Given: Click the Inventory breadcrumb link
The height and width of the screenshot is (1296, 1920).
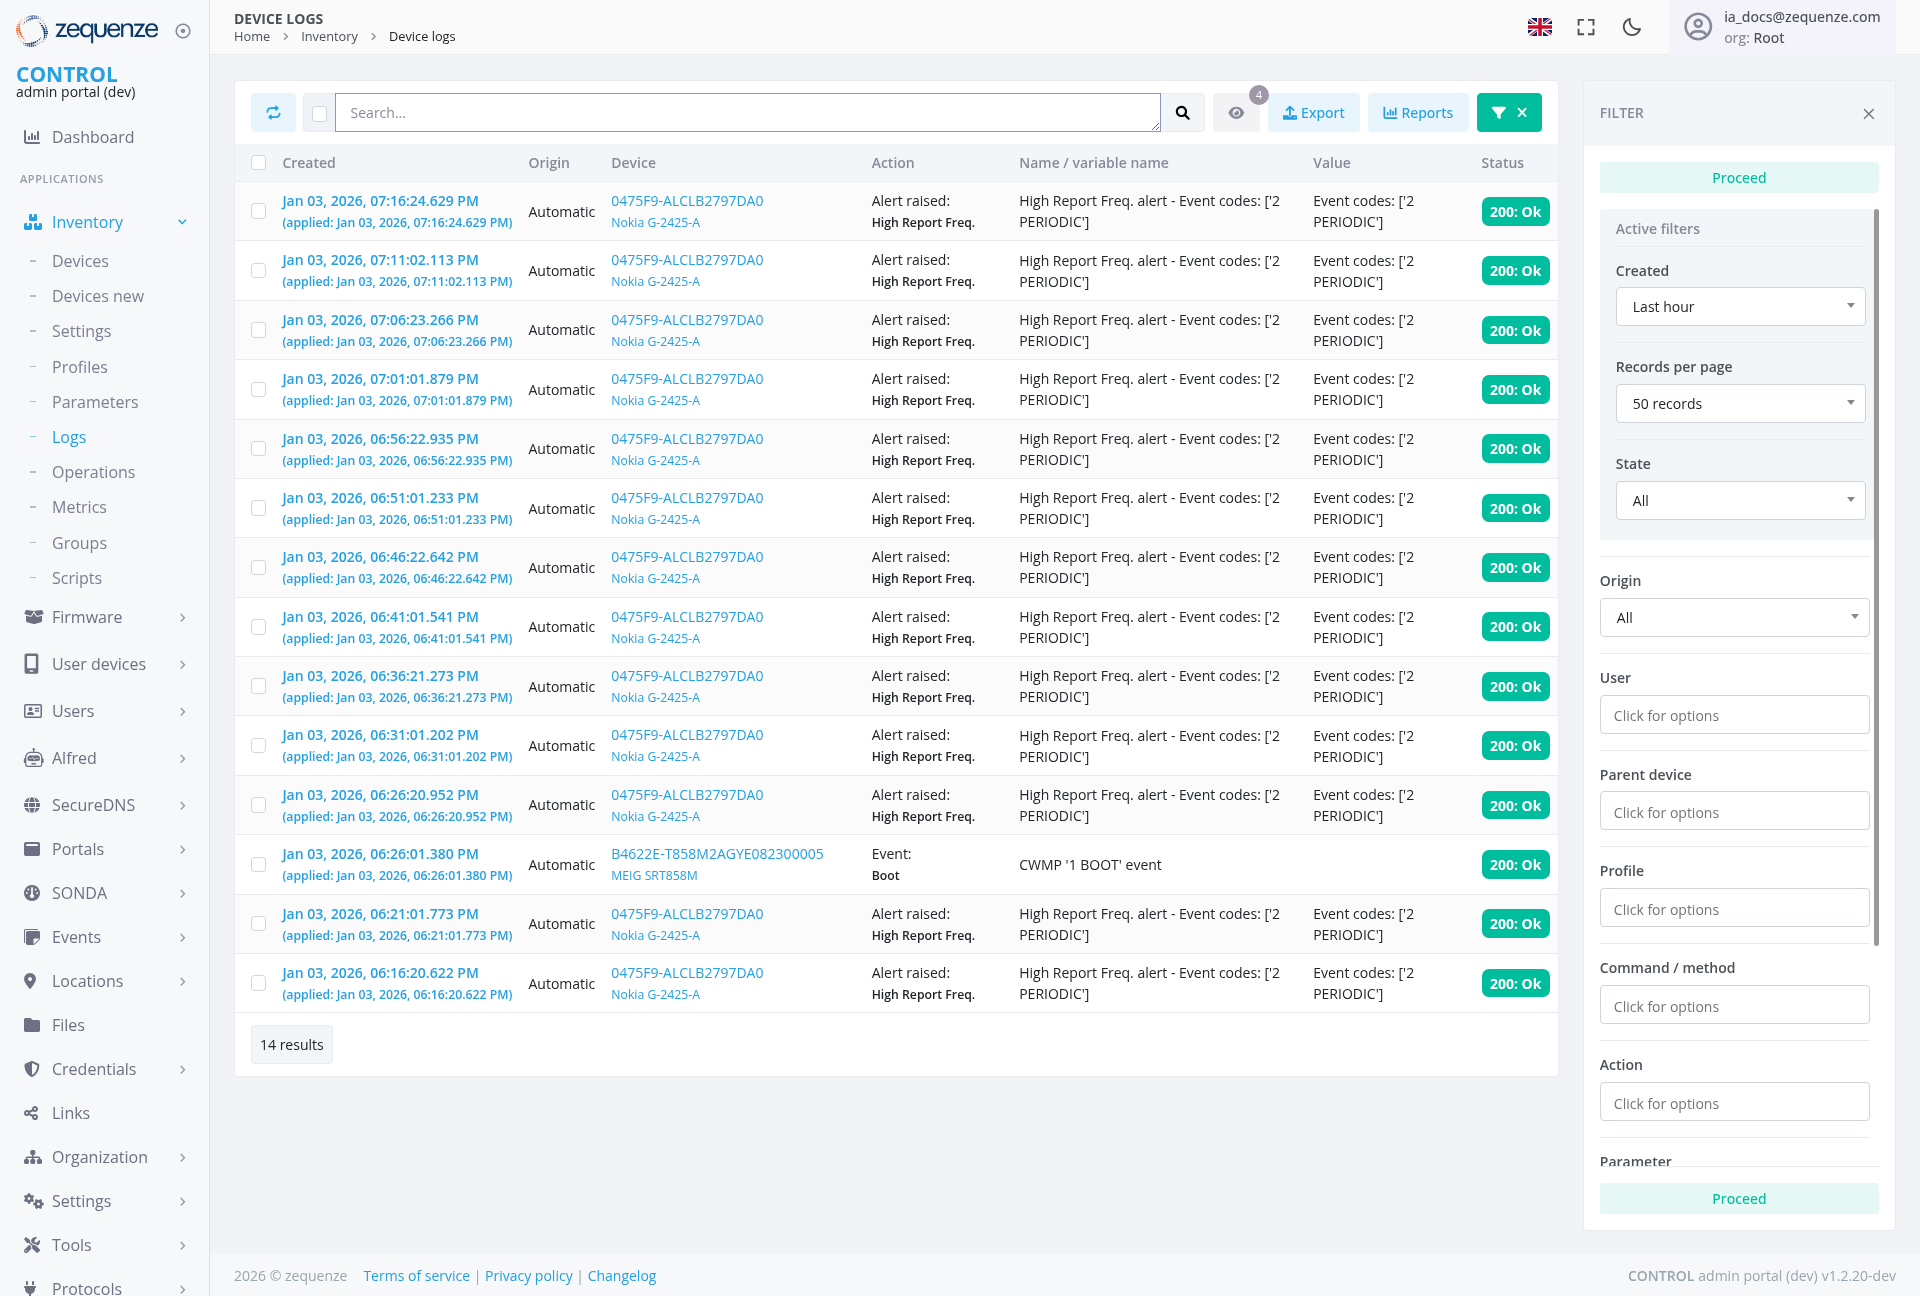Looking at the screenshot, I should pos(329,37).
